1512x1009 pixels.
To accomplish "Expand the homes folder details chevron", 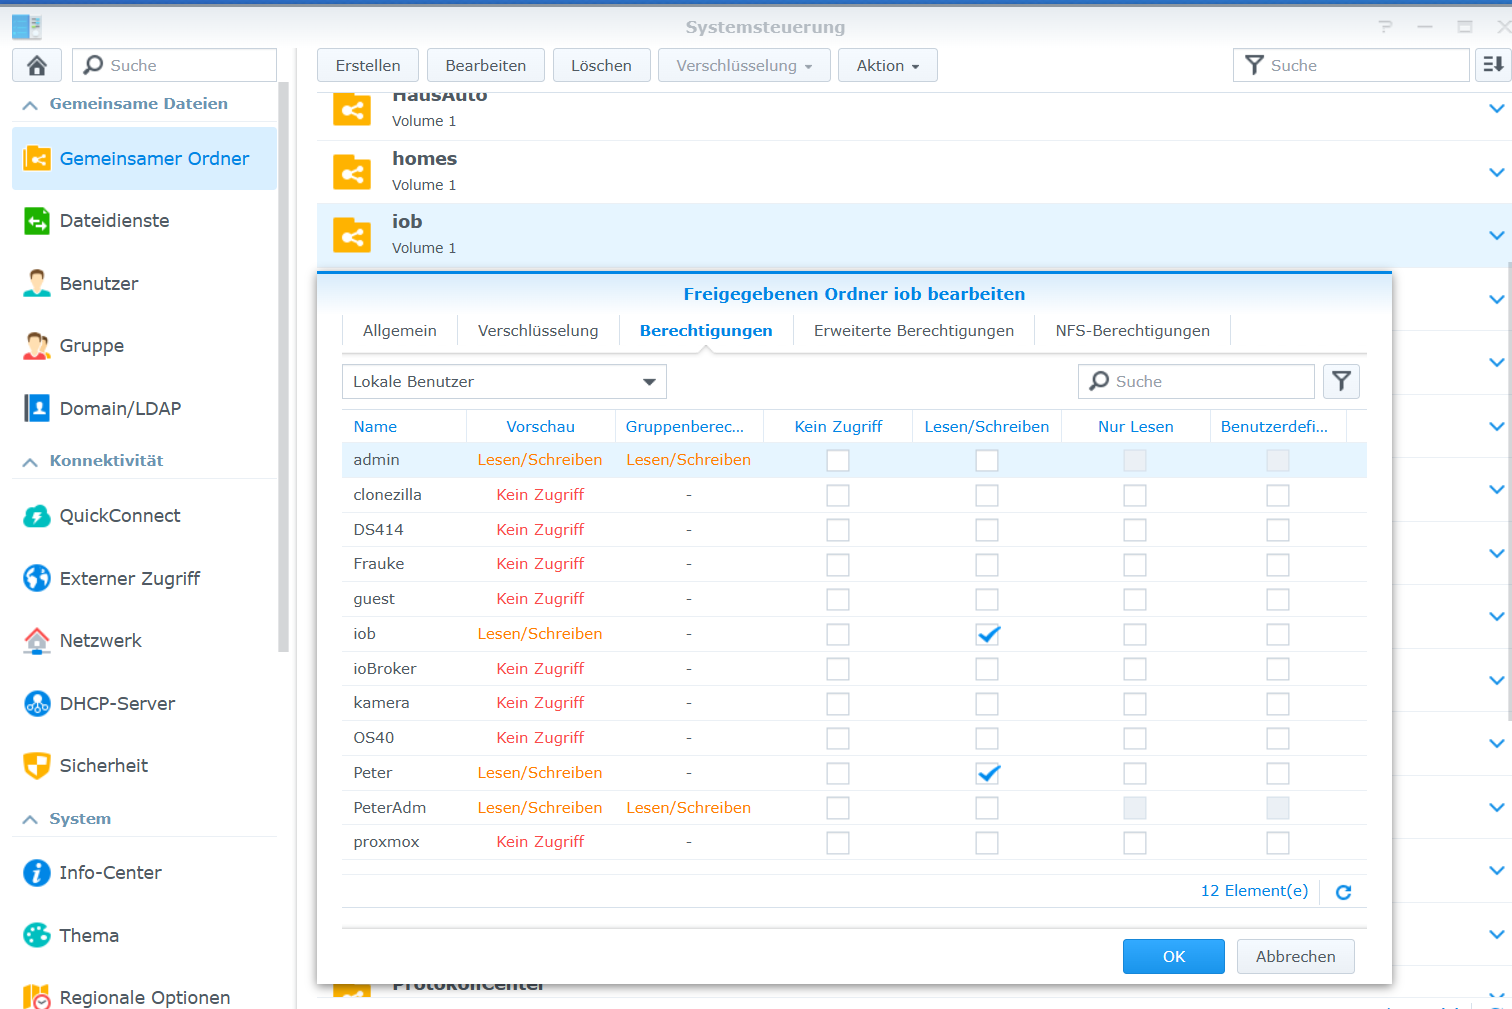I will click(x=1497, y=172).
